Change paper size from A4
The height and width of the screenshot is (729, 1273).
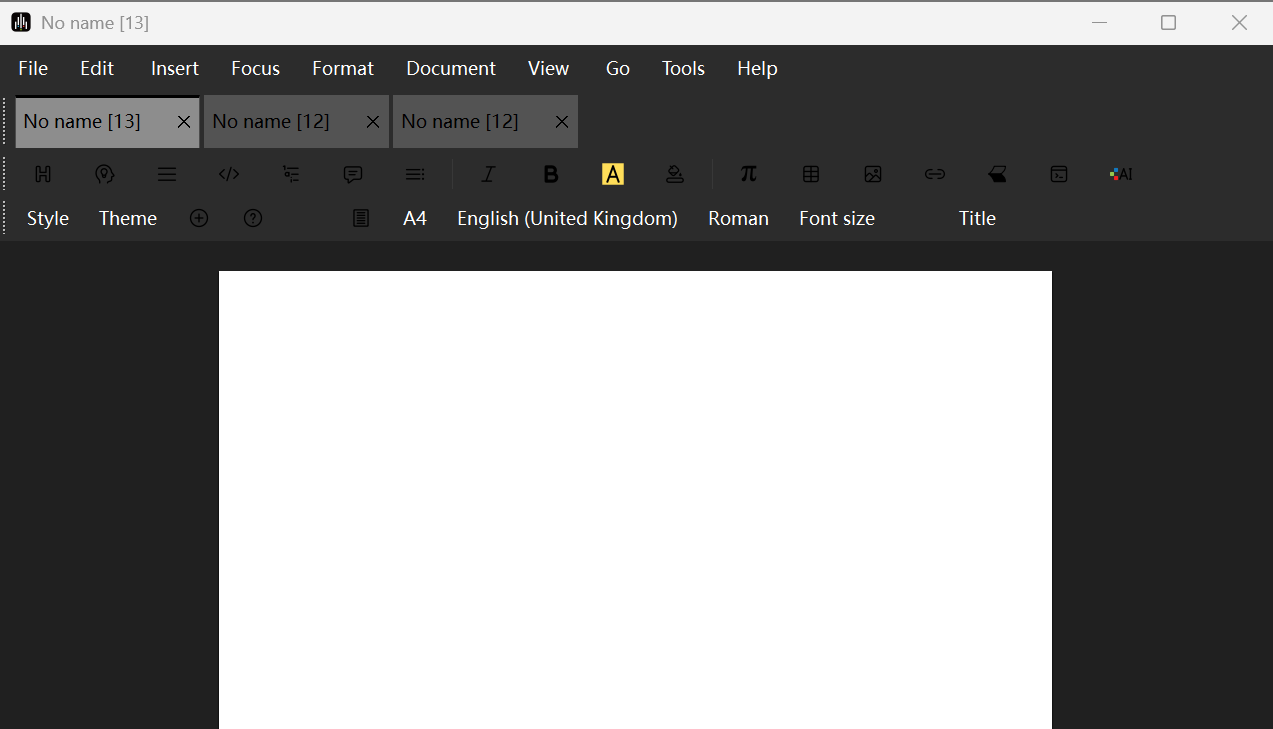[415, 218]
